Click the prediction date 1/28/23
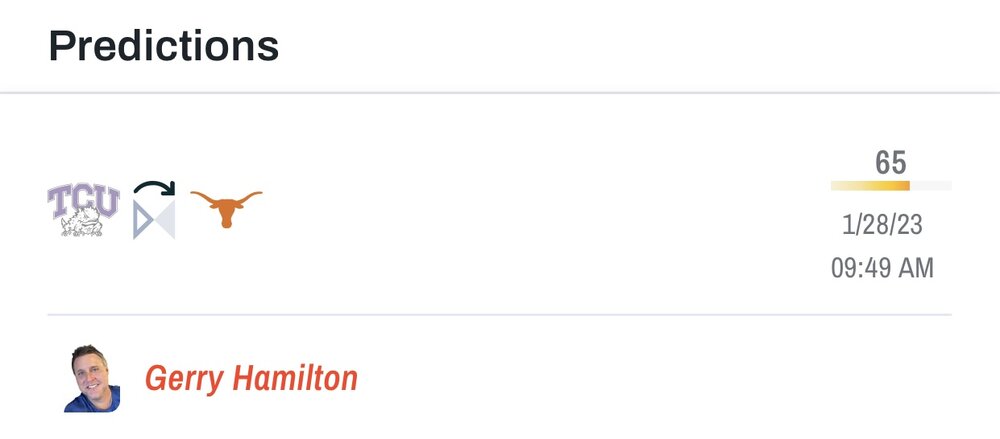Image resolution: width=1000 pixels, height=439 pixels. (x=882, y=225)
